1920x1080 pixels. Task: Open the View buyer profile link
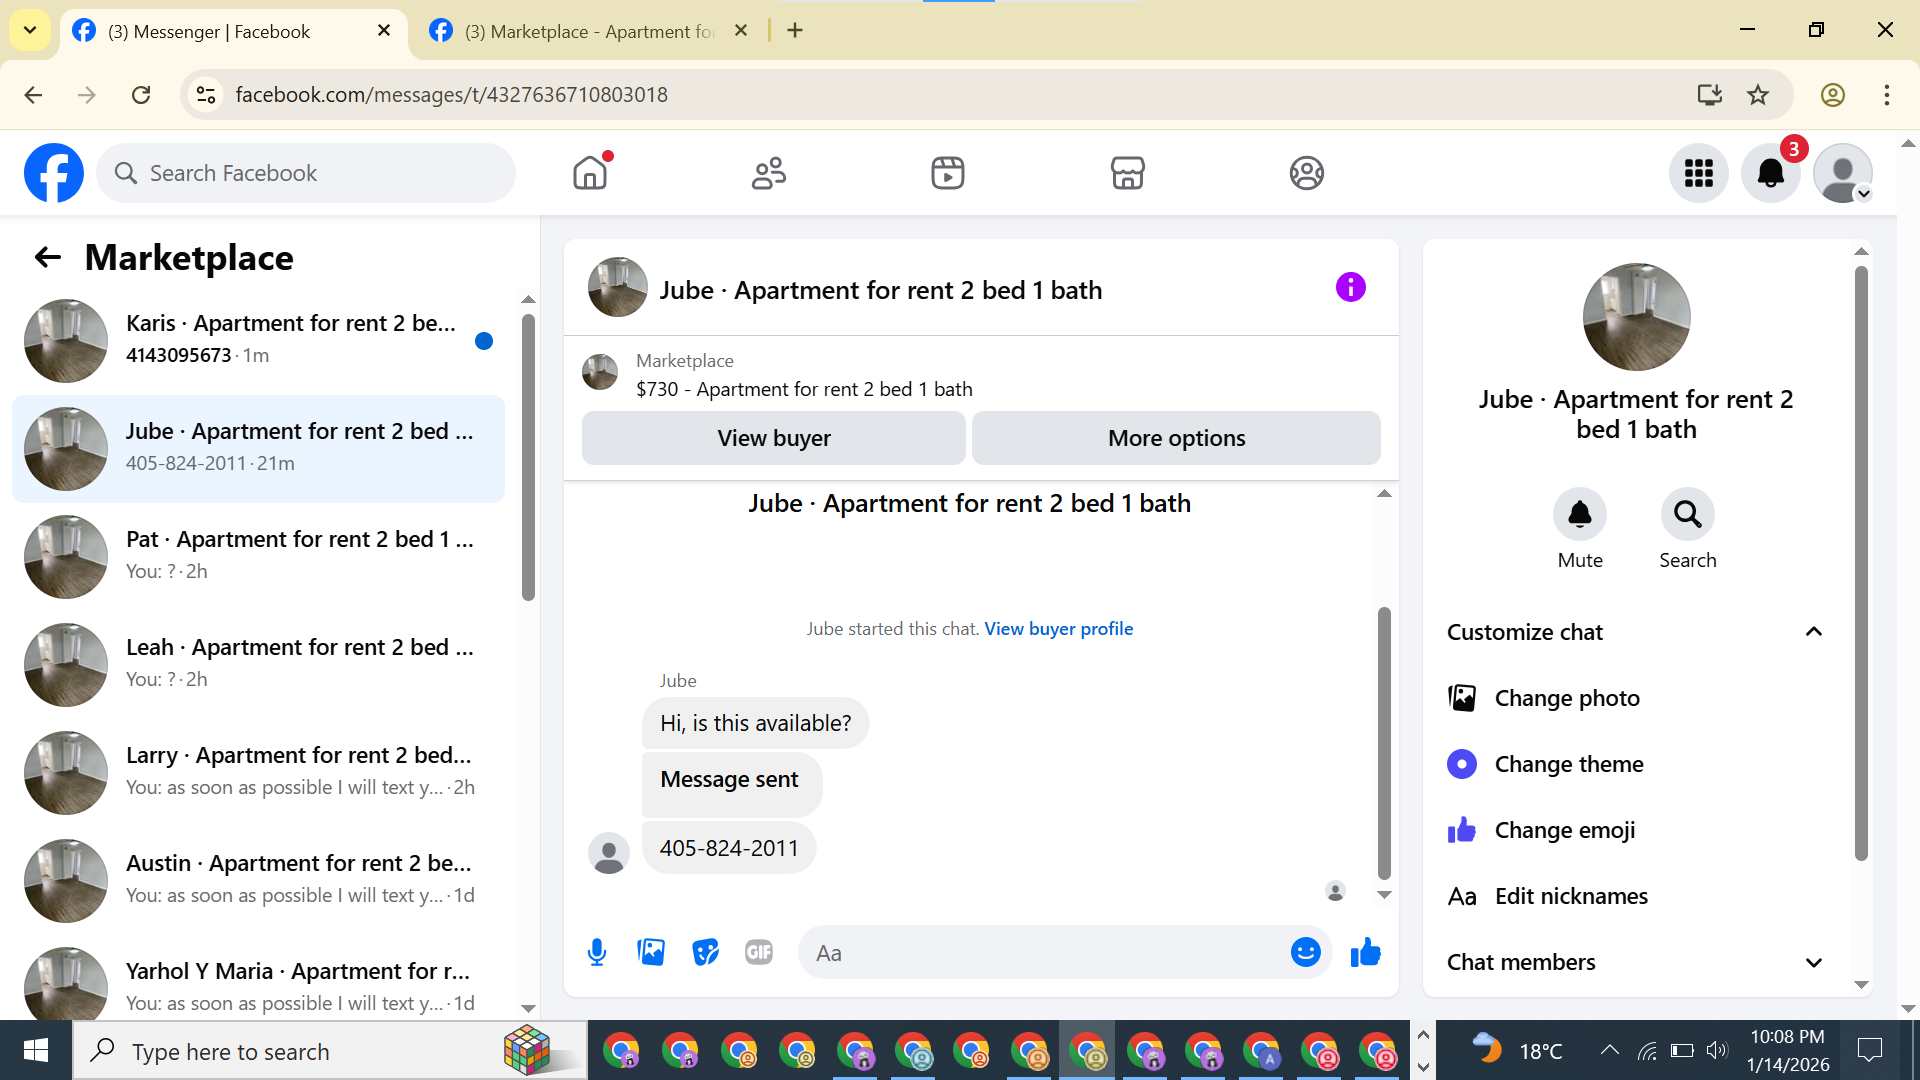(1058, 629)
